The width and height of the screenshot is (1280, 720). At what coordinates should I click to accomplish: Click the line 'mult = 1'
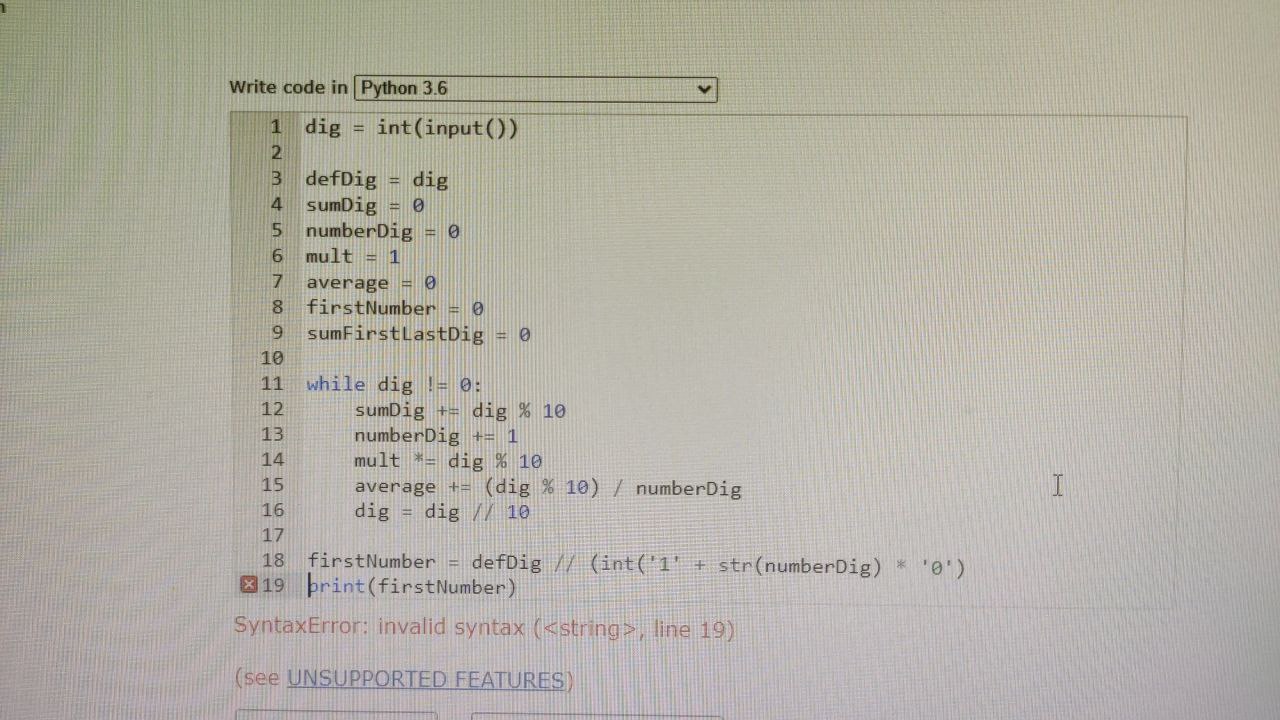(x=352, y=256)
